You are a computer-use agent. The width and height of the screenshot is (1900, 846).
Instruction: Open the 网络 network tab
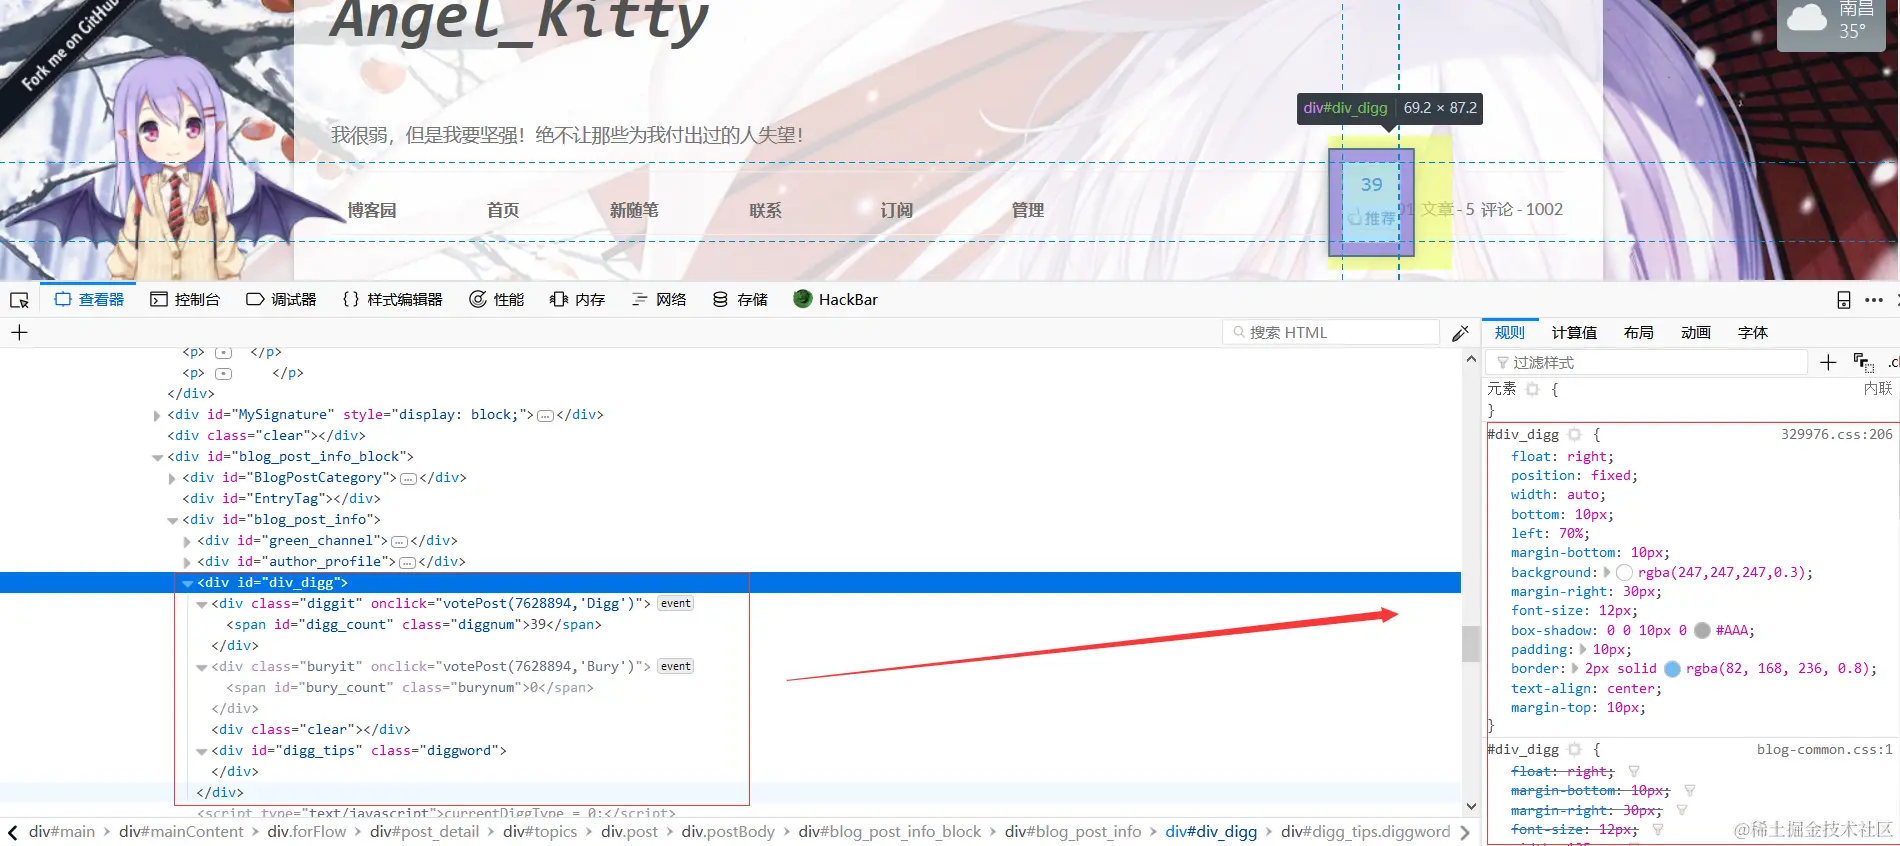pos(659,299)
